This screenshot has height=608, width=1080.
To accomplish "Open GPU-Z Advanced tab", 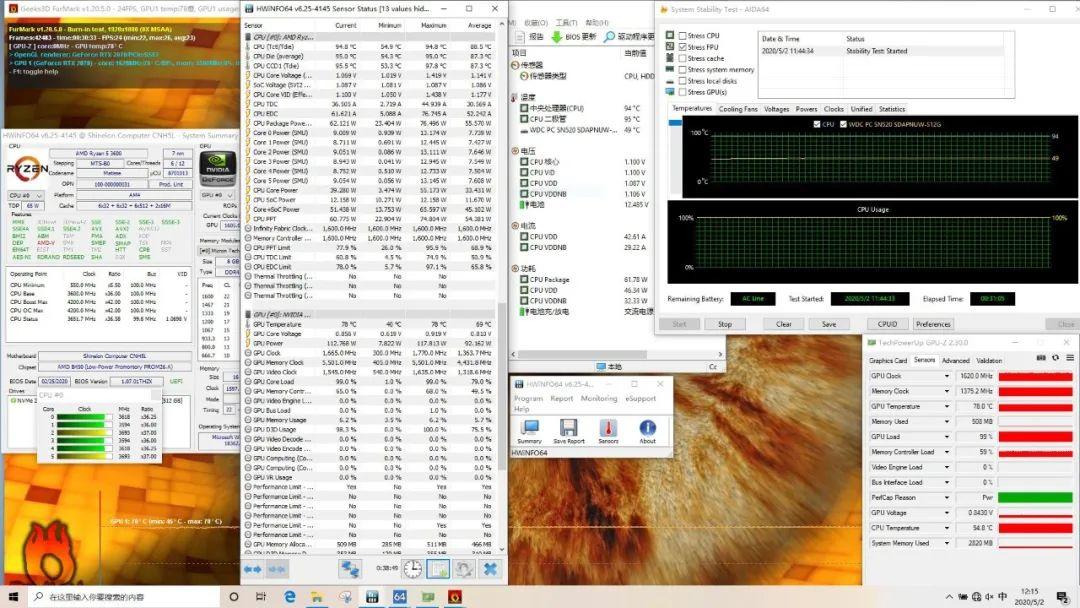I will tap(955, 360).
